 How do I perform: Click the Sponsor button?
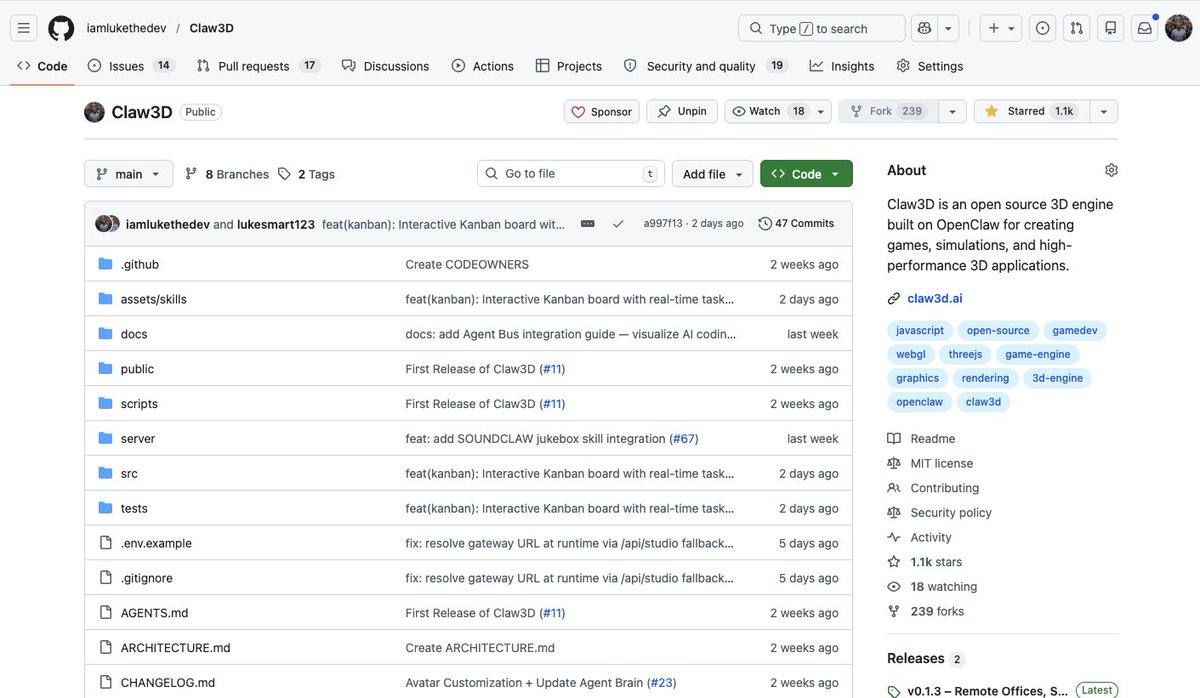[x=601, y=112]
